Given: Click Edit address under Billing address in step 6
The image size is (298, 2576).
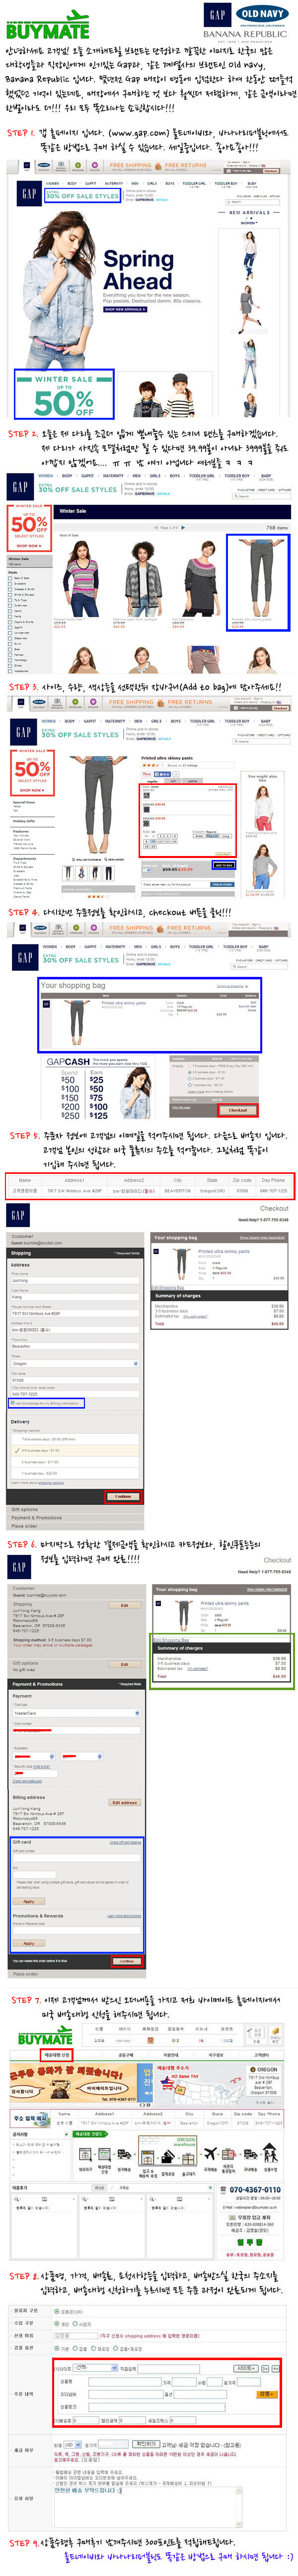Looking at the screenshot, I should pos(124,1803).
